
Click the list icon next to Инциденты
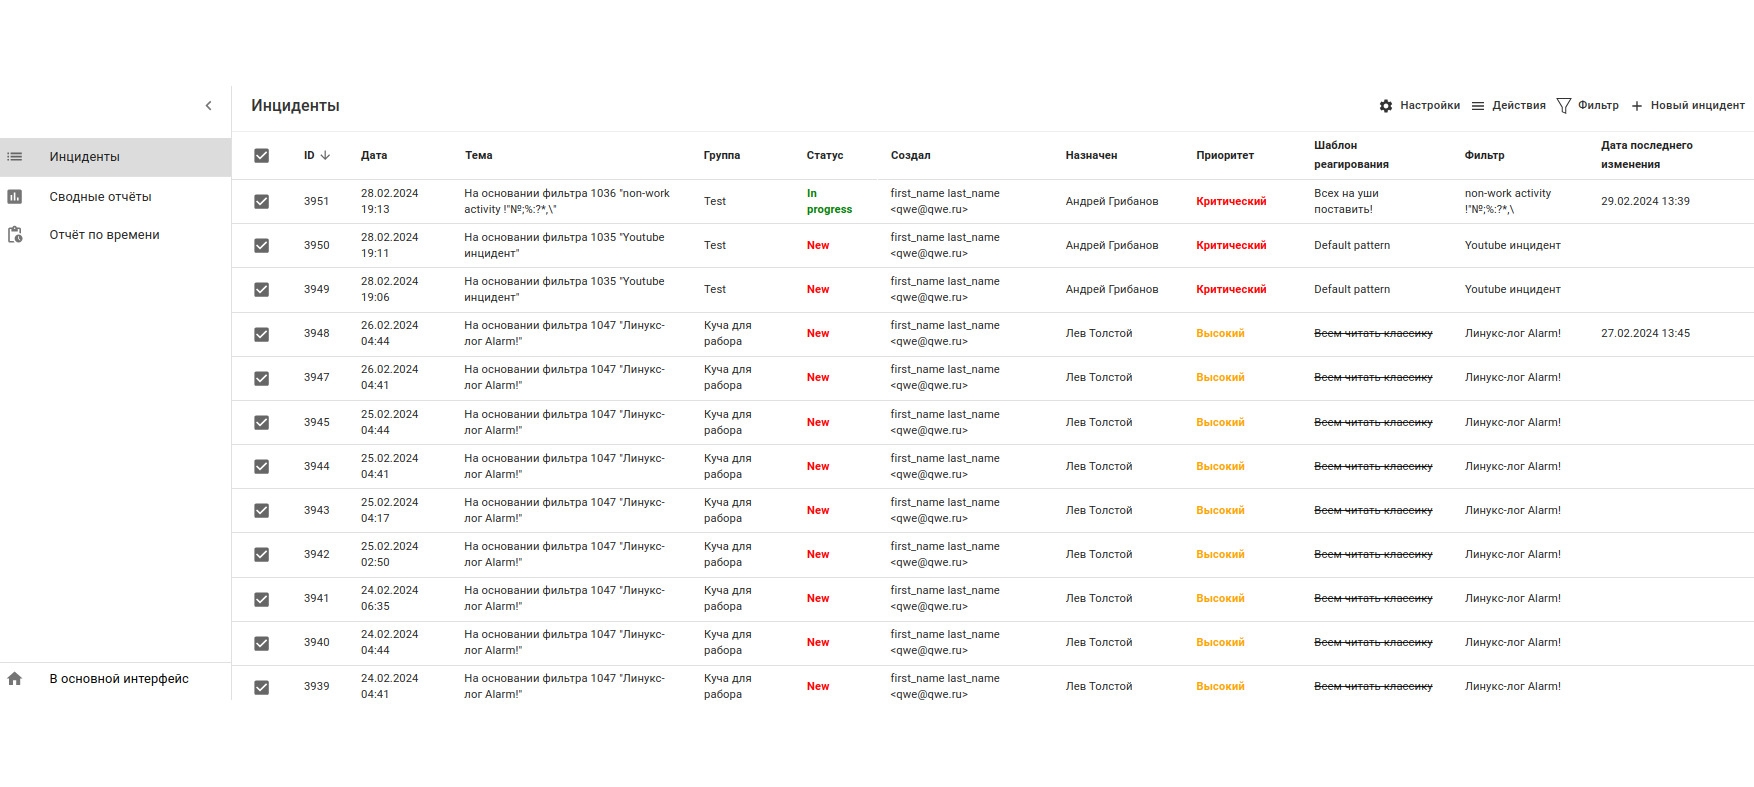click(15, 157)
